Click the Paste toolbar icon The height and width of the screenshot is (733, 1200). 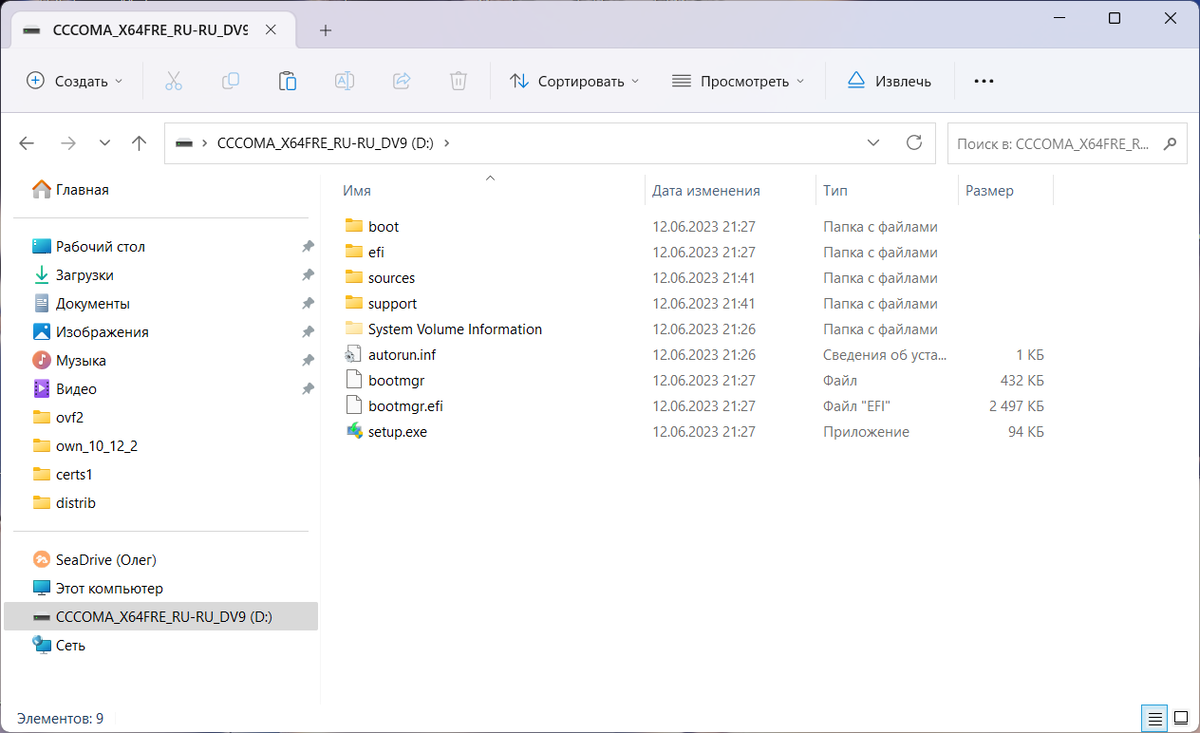click(287, 81)
